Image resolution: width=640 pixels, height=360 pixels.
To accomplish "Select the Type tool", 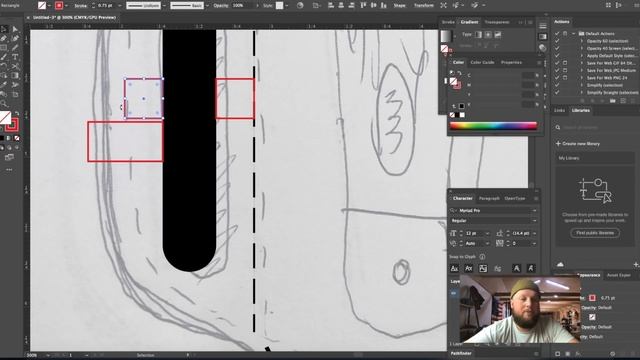I will (15, 57).
